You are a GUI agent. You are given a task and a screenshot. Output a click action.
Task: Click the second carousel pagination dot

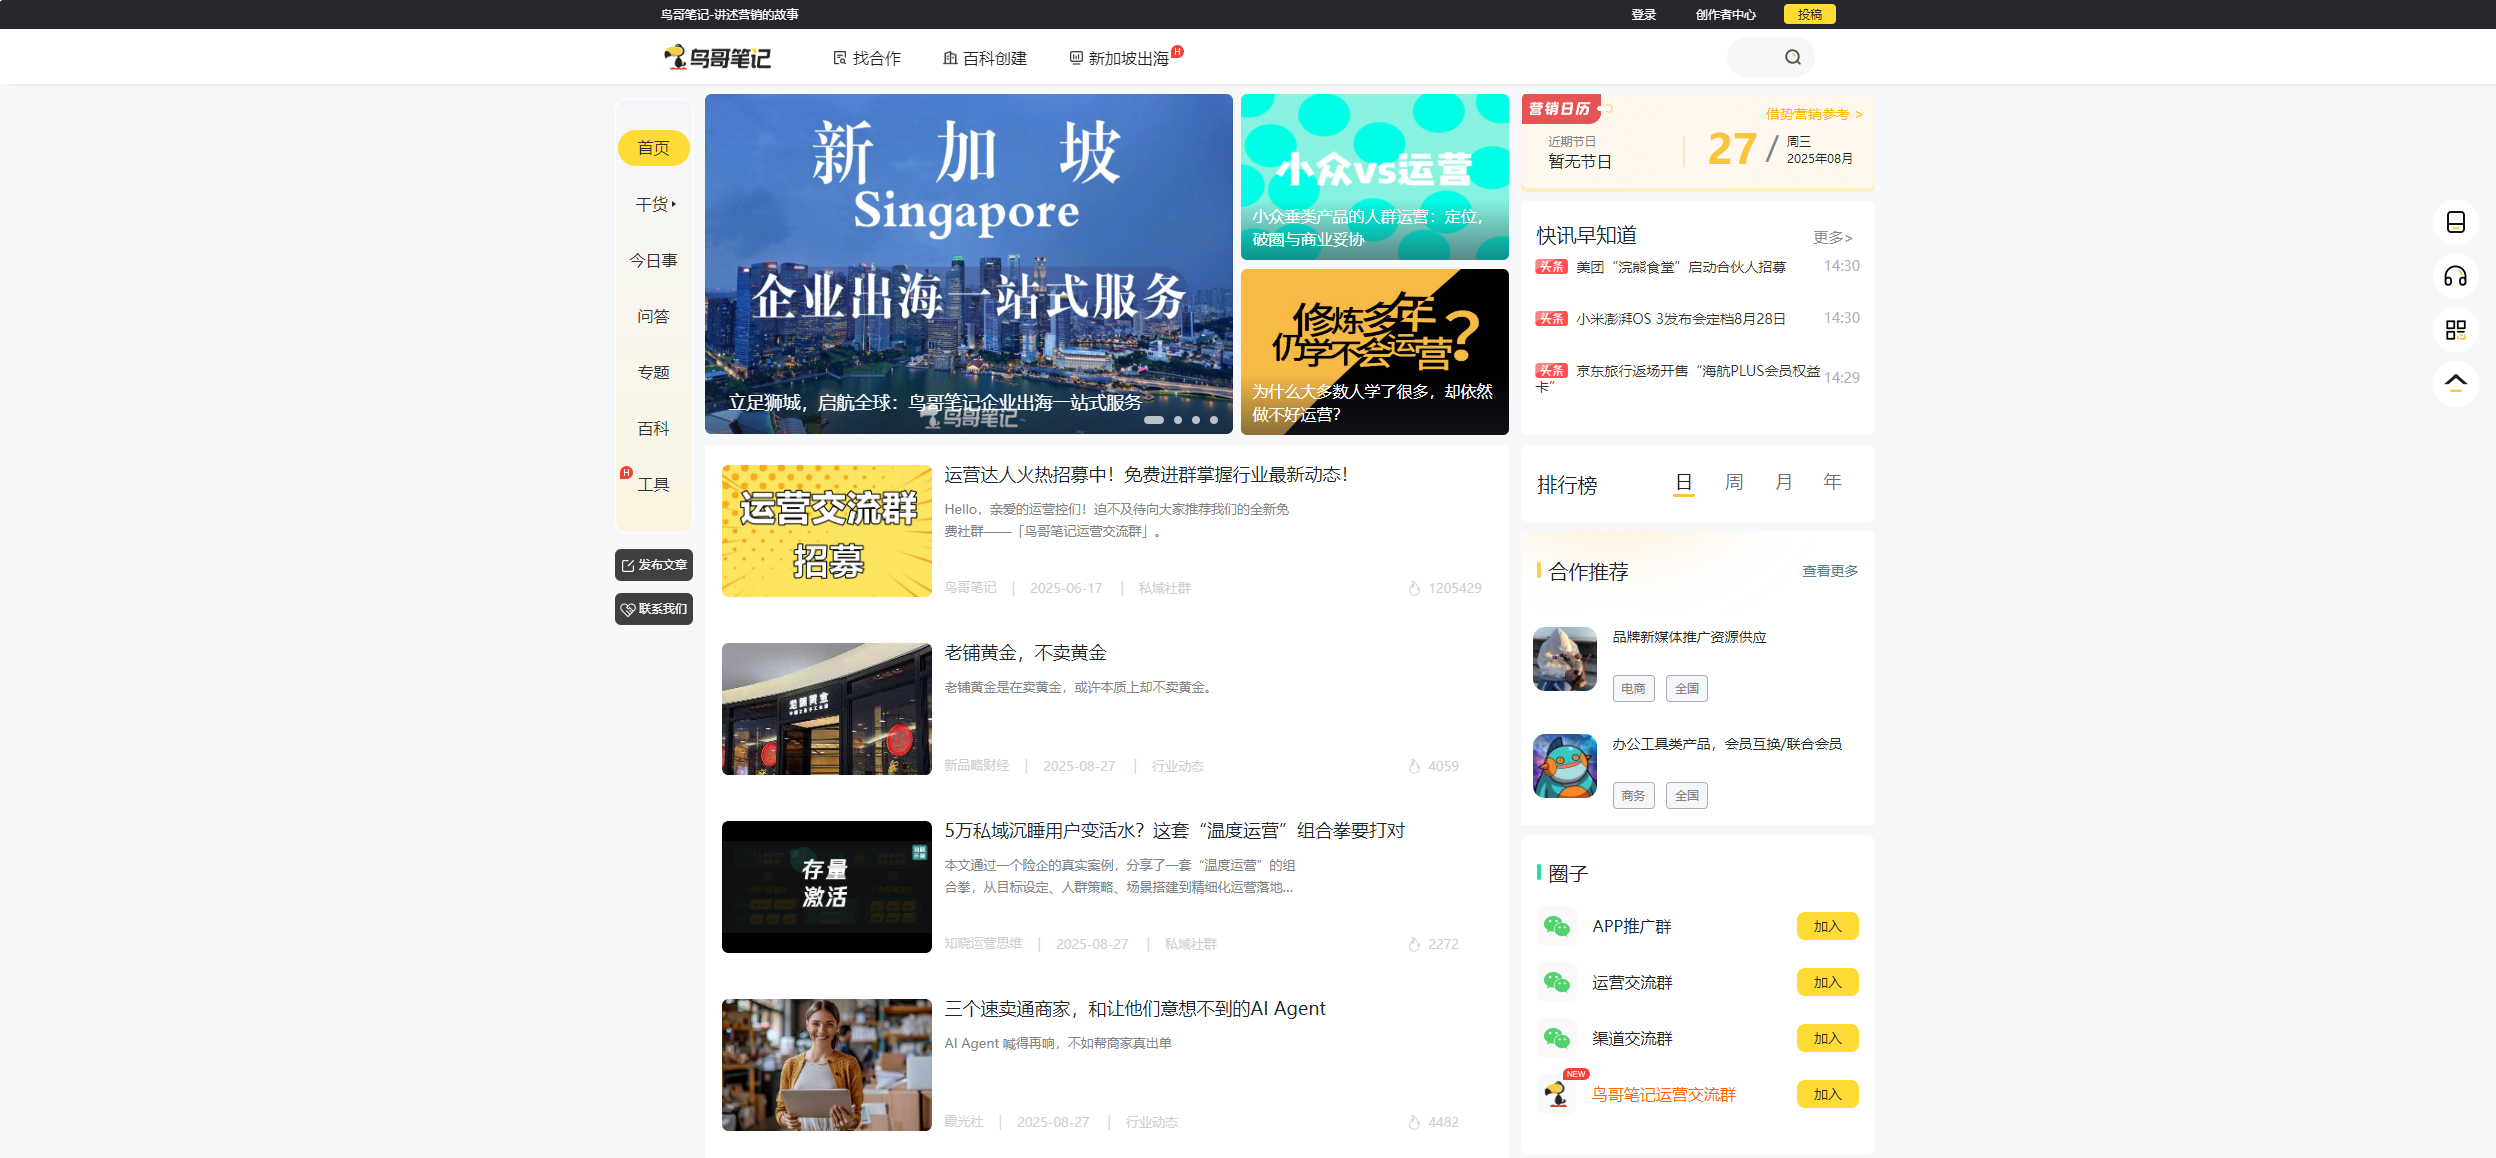point(1178,420)
